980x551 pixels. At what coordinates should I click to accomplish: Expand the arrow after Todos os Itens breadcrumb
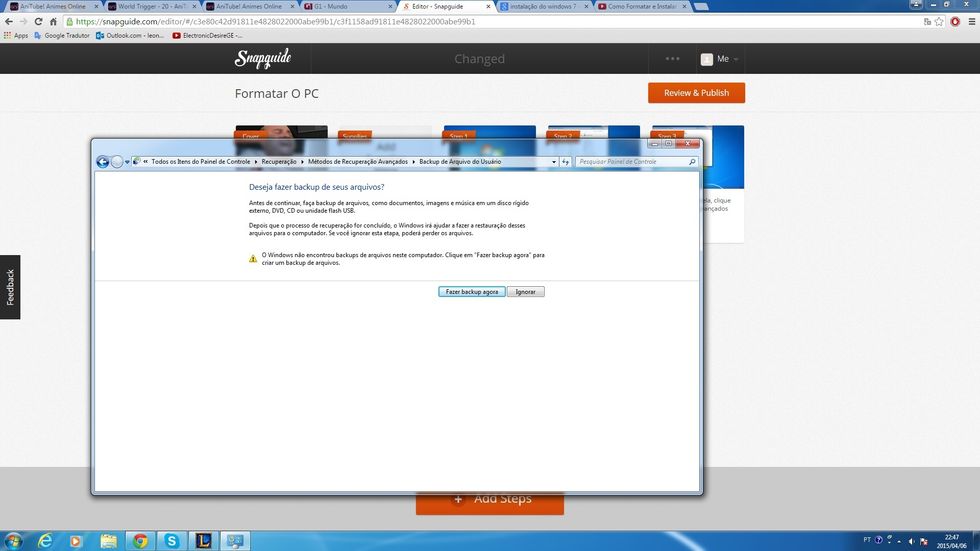(256, 162)
